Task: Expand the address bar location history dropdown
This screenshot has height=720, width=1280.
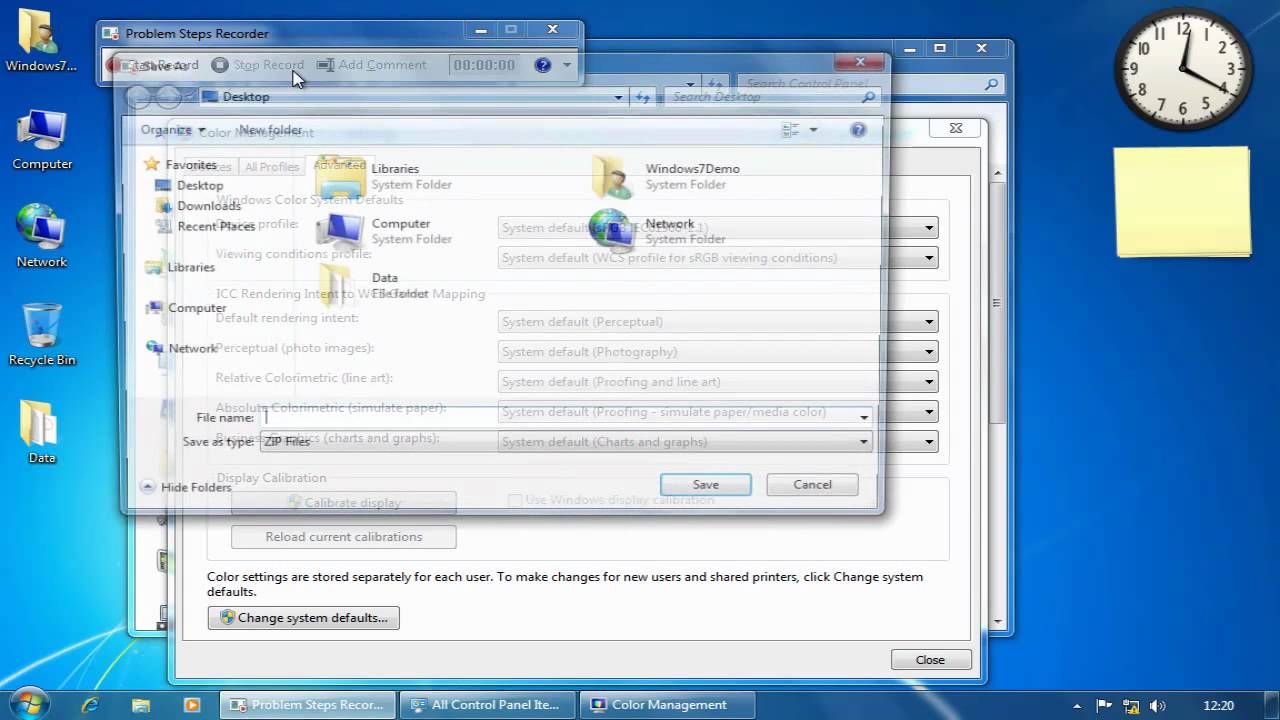Action: [x=619, y=97]
